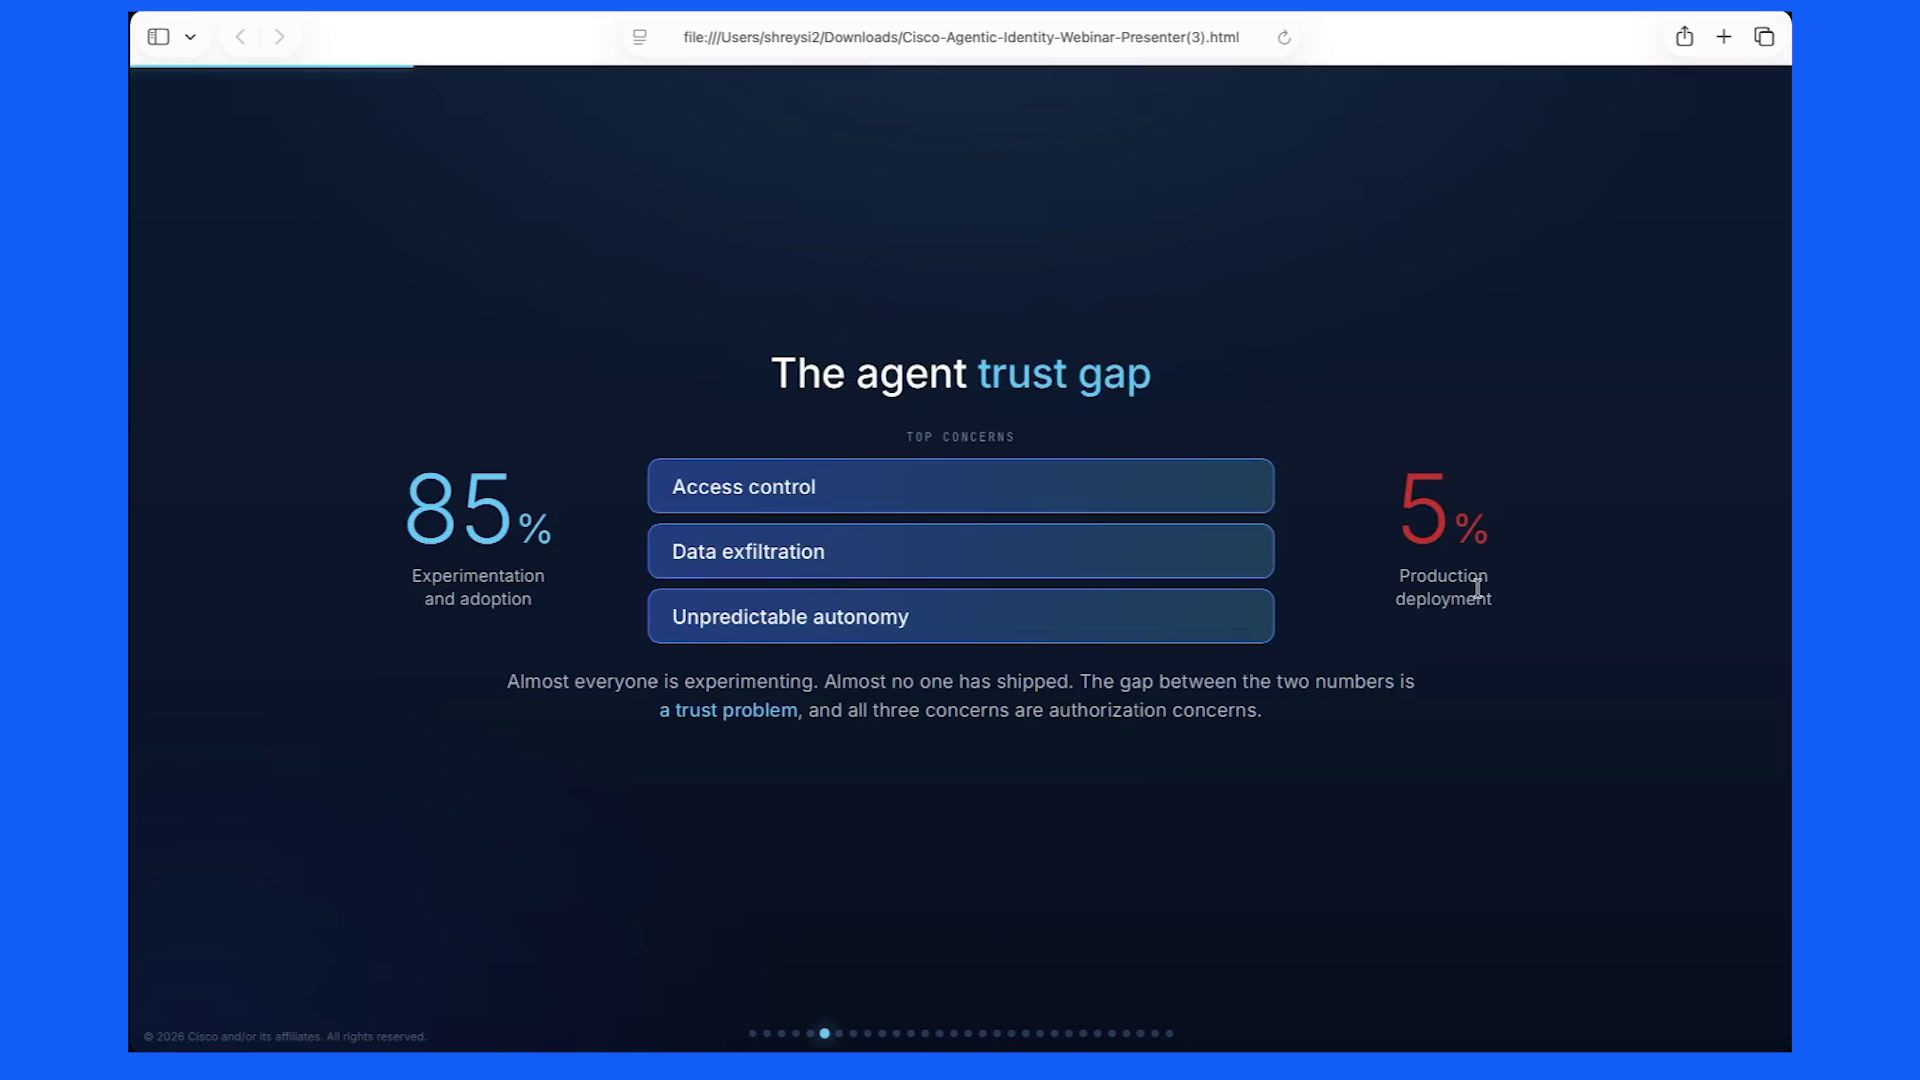The width and height of the screenshot is (1920, 1080).
Task: Click 'a trust problem' highlighted text
Action: pos(729,710)
